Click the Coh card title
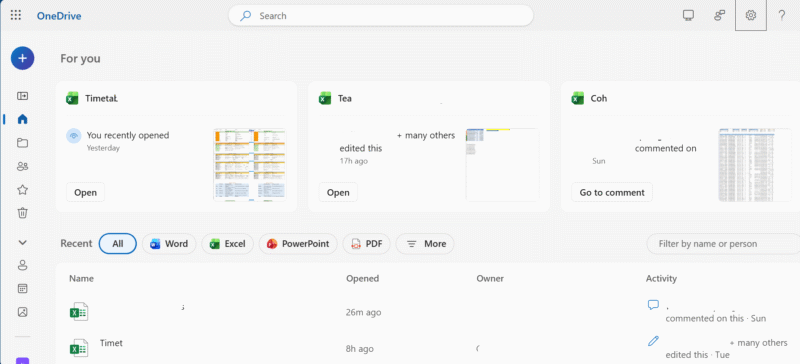Viewport: 800px width, 364px height. click(x=599, y=99)
